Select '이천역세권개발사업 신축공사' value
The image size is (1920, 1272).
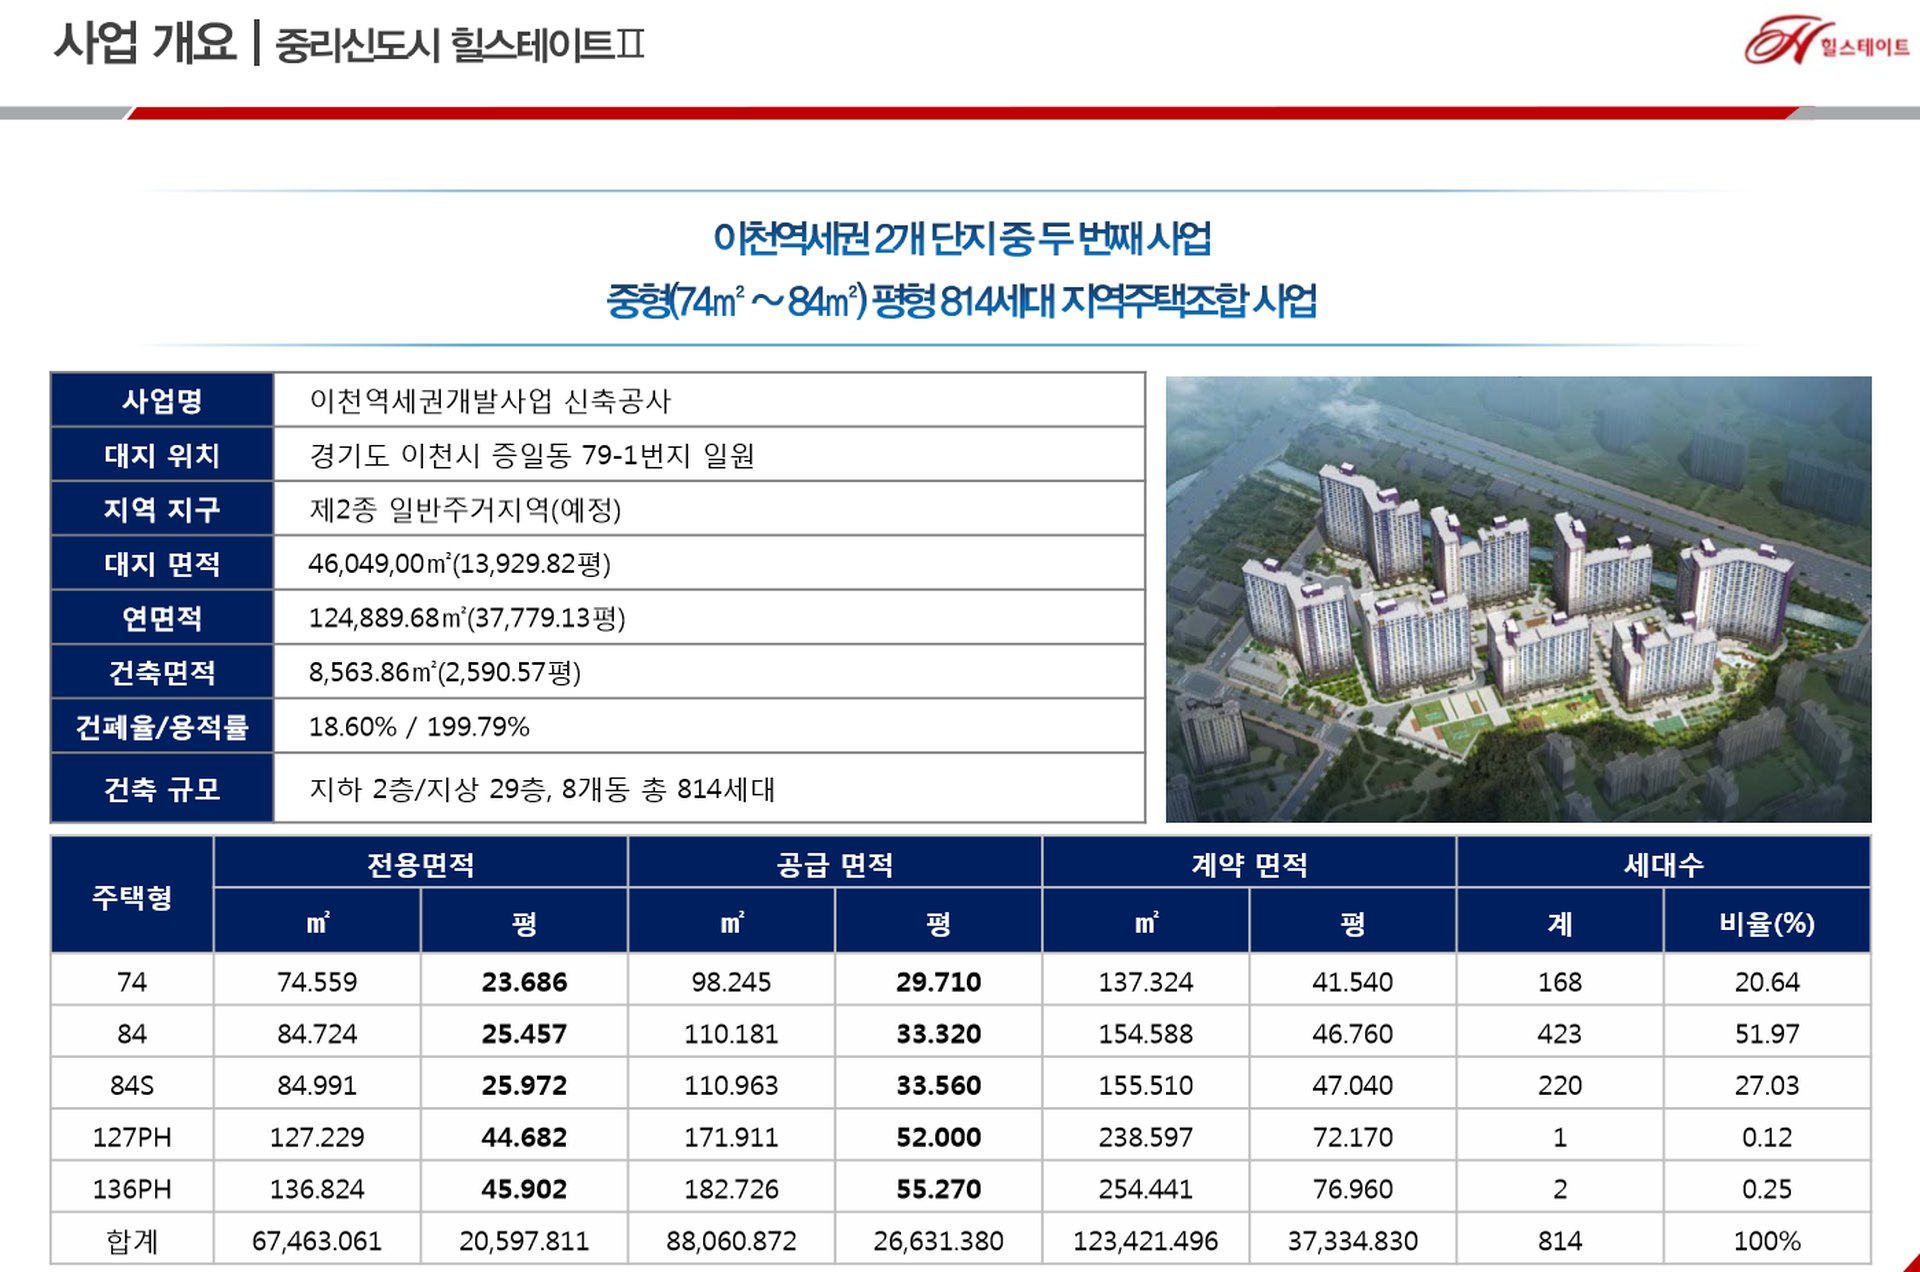coord(490,401)
